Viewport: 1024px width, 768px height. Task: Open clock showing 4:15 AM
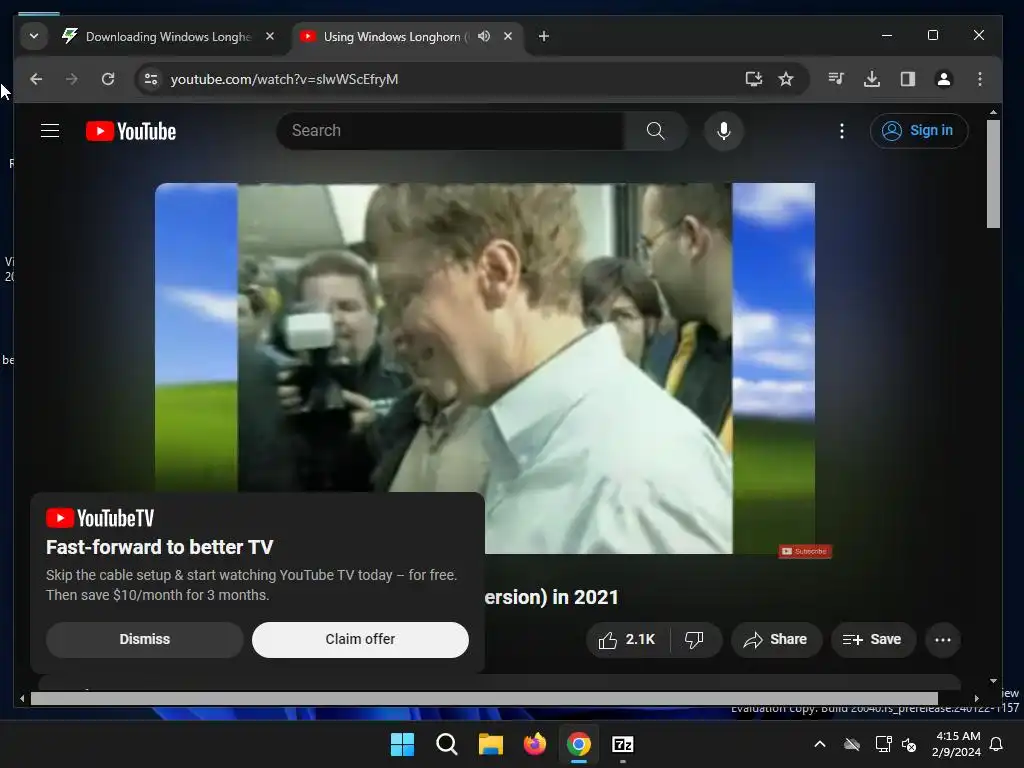tap(956, 744)
